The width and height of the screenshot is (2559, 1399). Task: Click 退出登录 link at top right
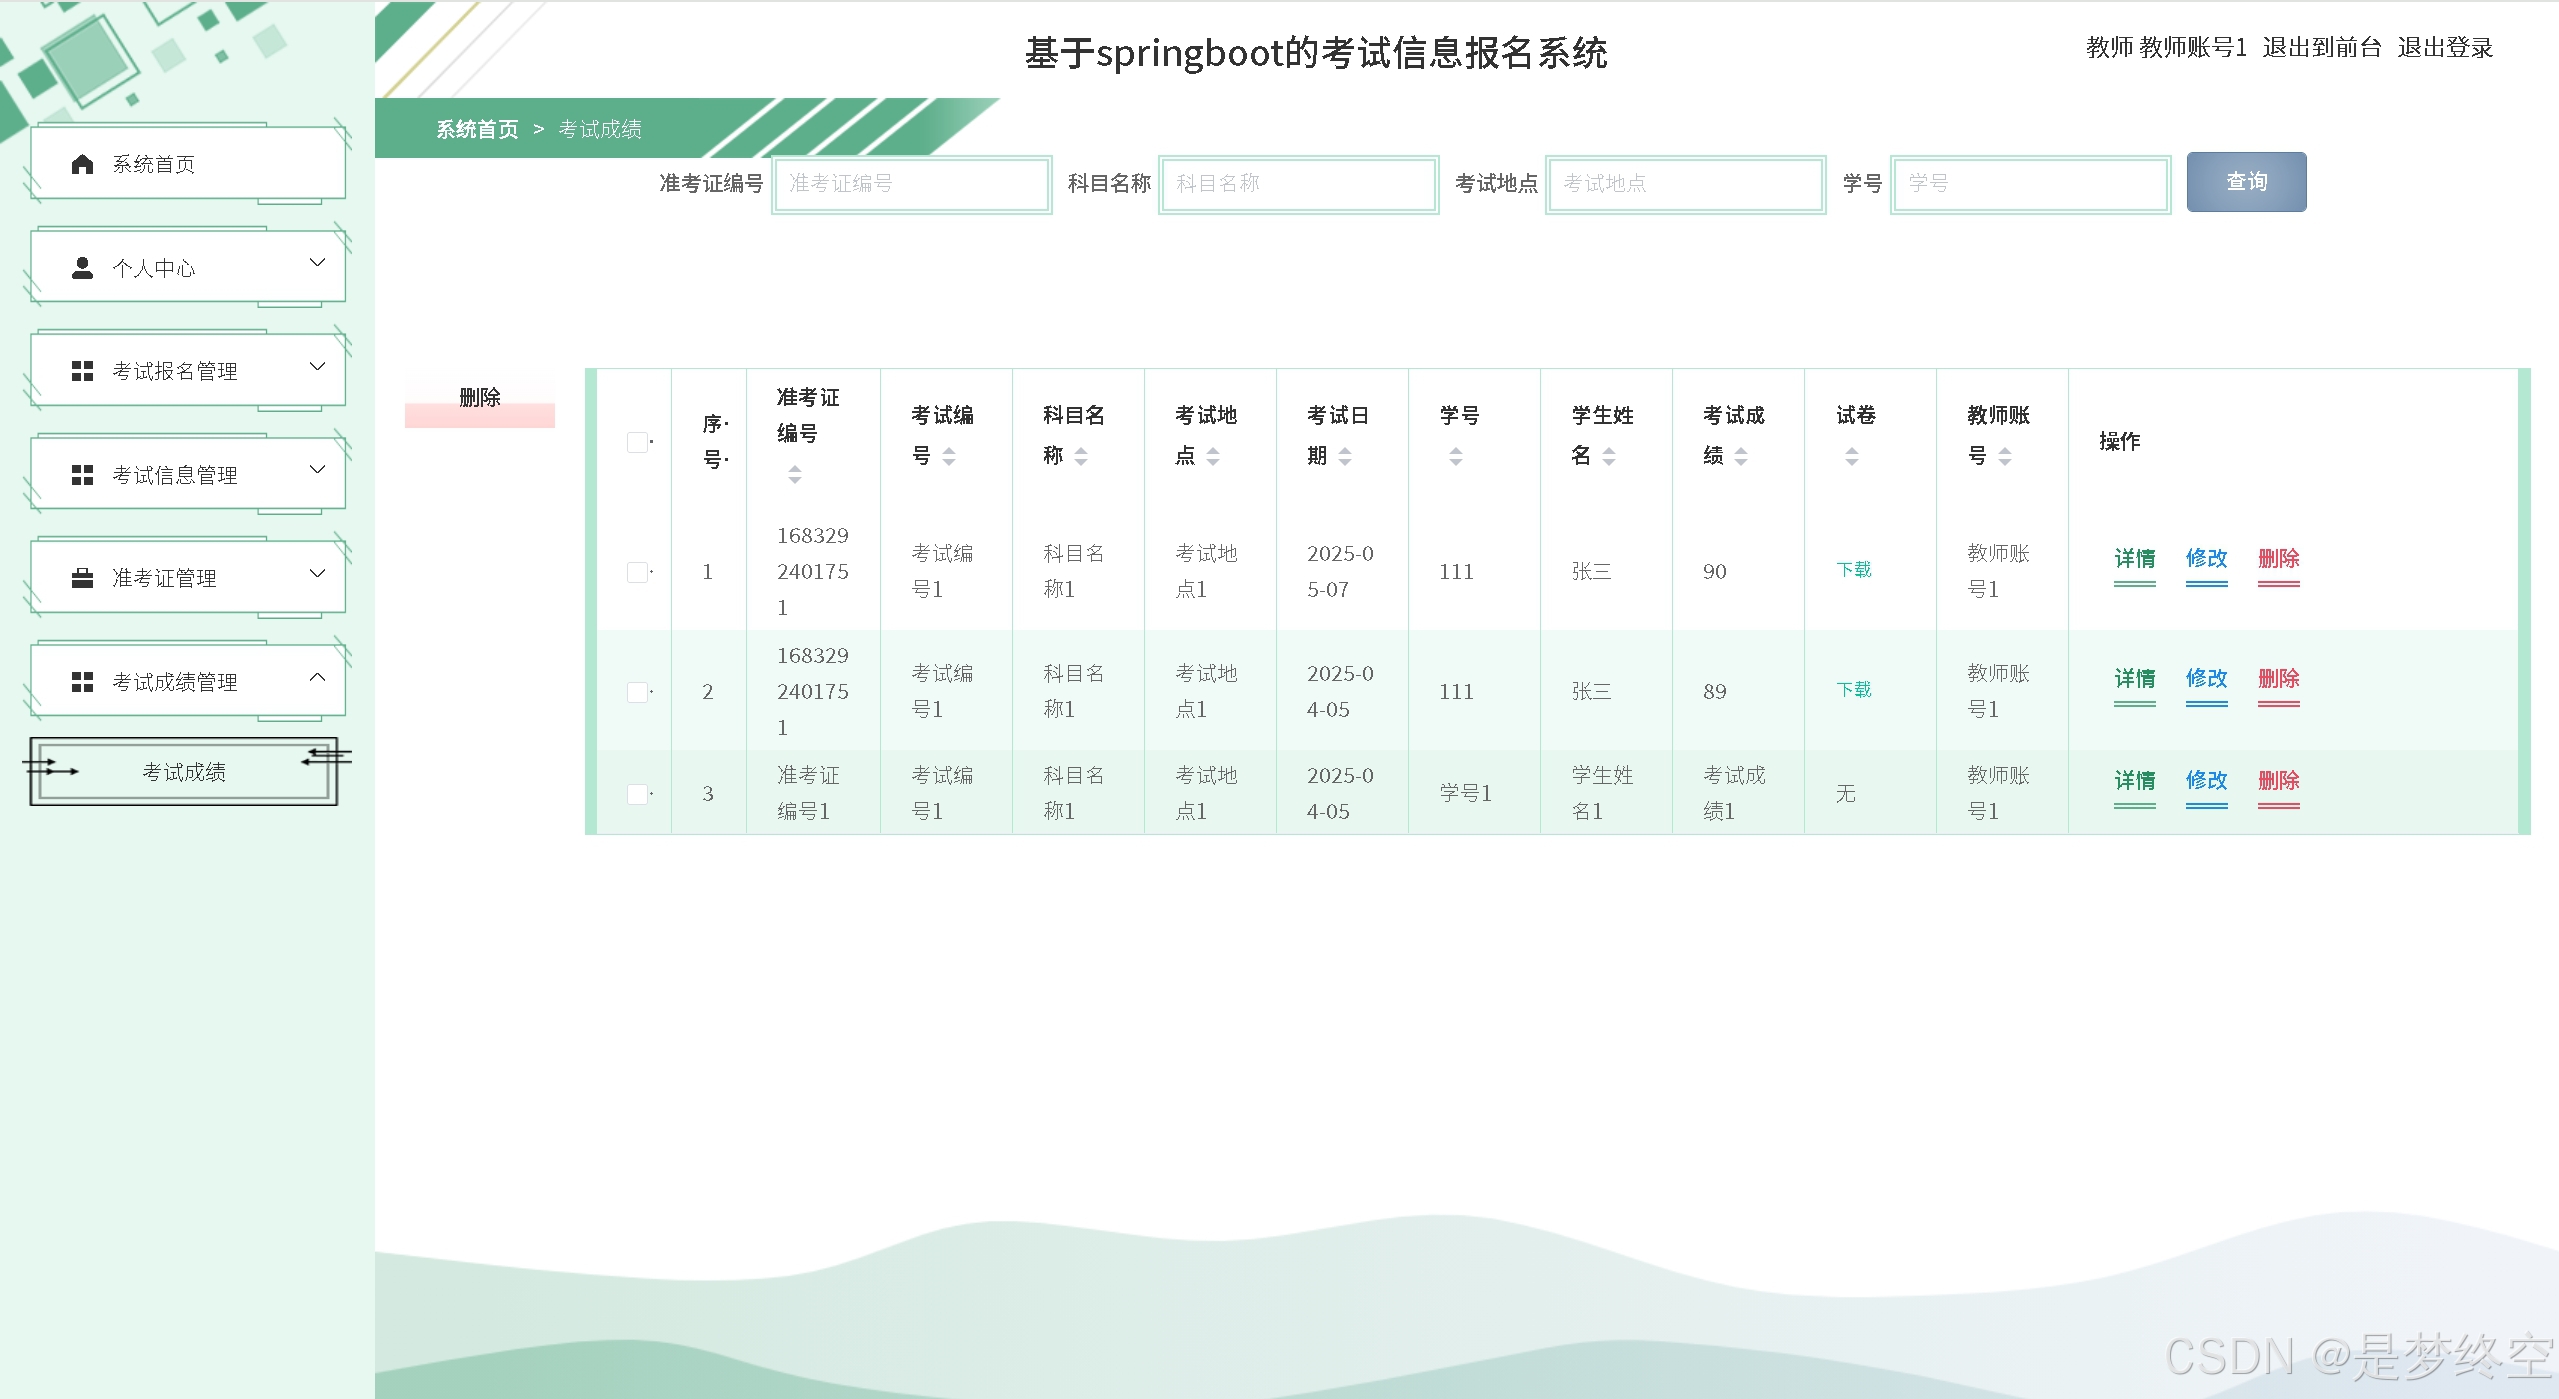(2444, 47)
